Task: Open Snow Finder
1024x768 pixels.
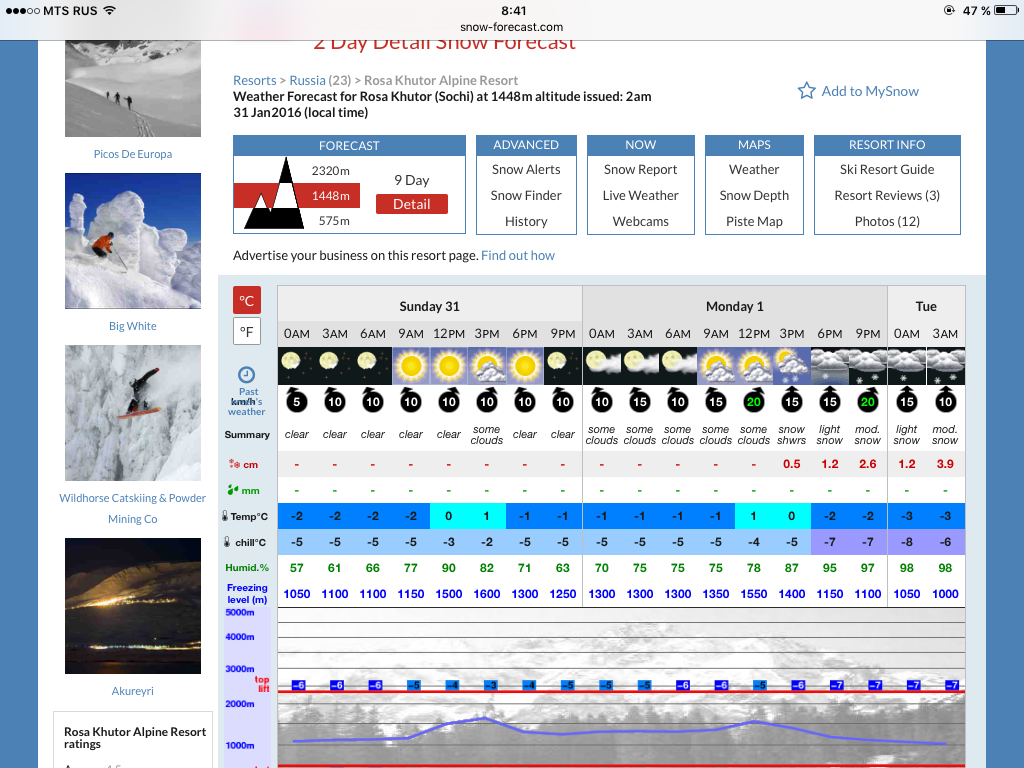Action: pyautogui.click(x=526, y=195)
